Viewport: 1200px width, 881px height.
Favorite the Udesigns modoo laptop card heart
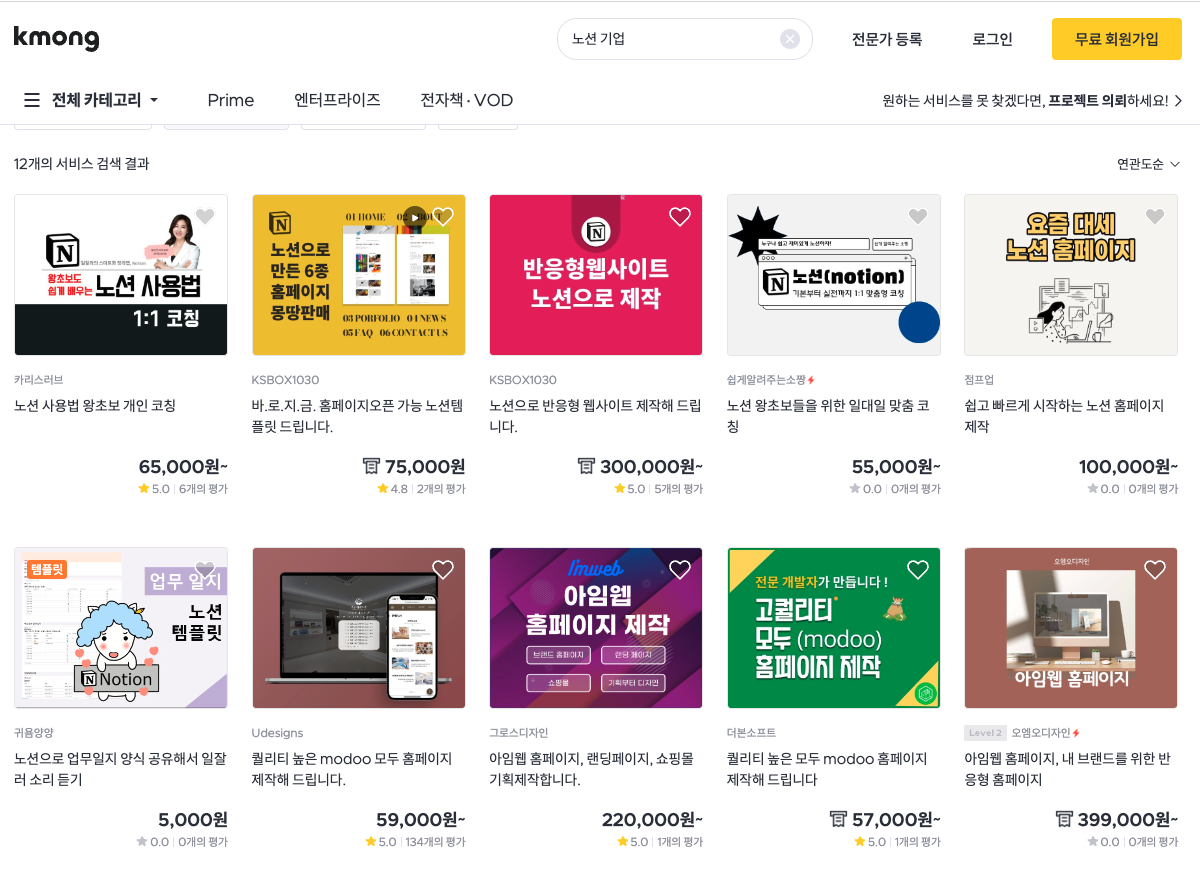pyautogui.click(x=443, y=569)
